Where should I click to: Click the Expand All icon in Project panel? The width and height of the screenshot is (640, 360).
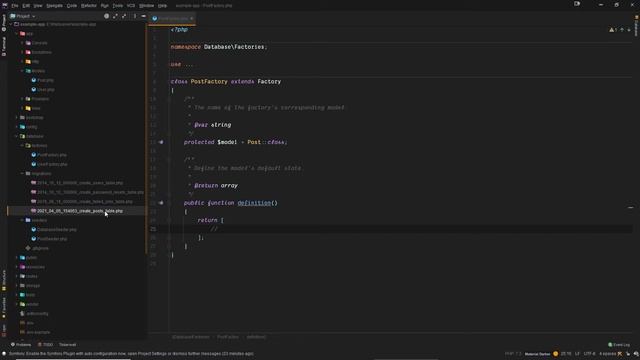(x=115, y=16)
